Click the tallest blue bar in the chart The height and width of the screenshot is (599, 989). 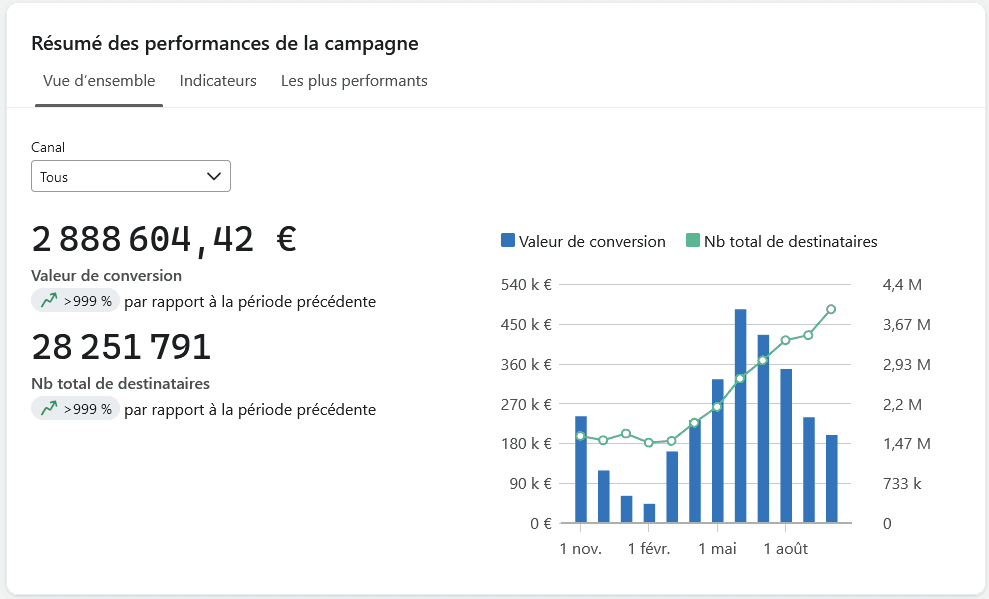point(740,416)
